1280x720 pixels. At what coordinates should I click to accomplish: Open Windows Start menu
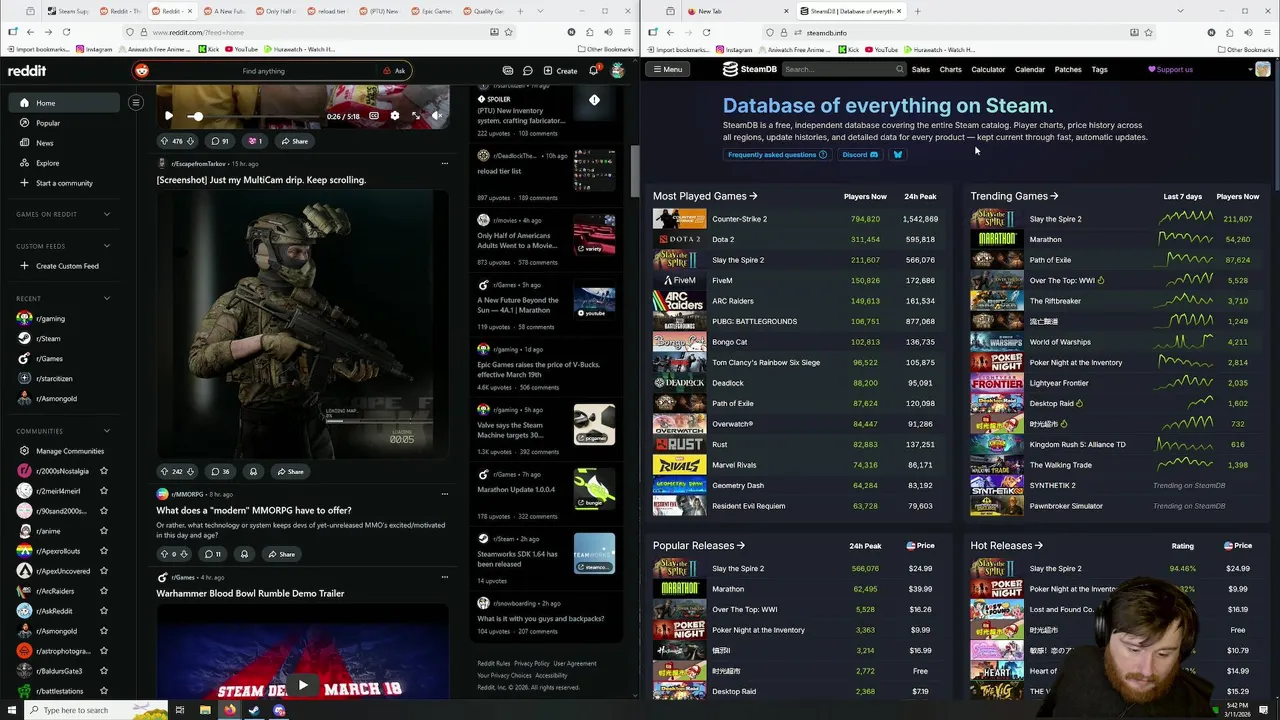tap(12, 710)
